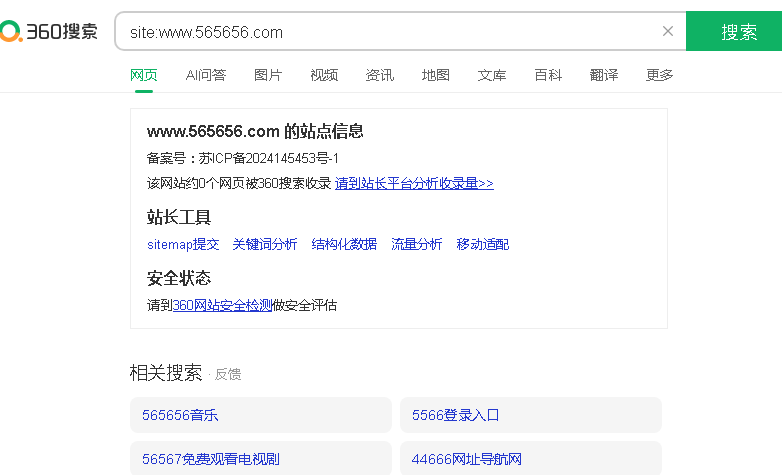Go to the 资讯 tab
Viewport: 782px width, 475px height.
pyautogui.click(x=380, y=75)
